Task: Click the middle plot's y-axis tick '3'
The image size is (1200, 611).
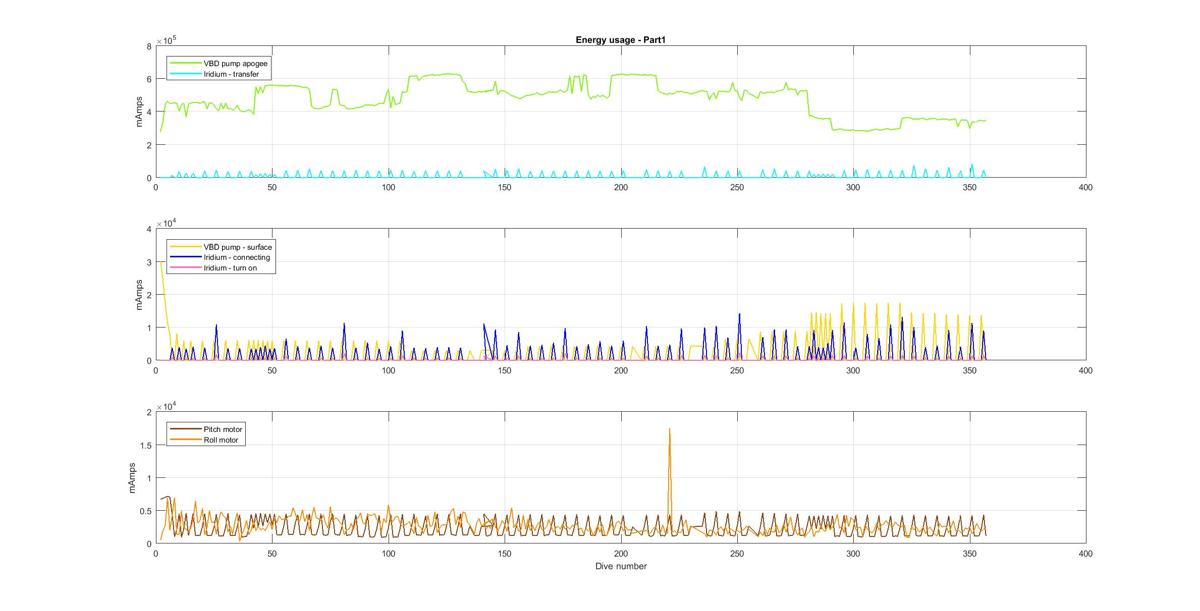Action: (x=149, y=262)
